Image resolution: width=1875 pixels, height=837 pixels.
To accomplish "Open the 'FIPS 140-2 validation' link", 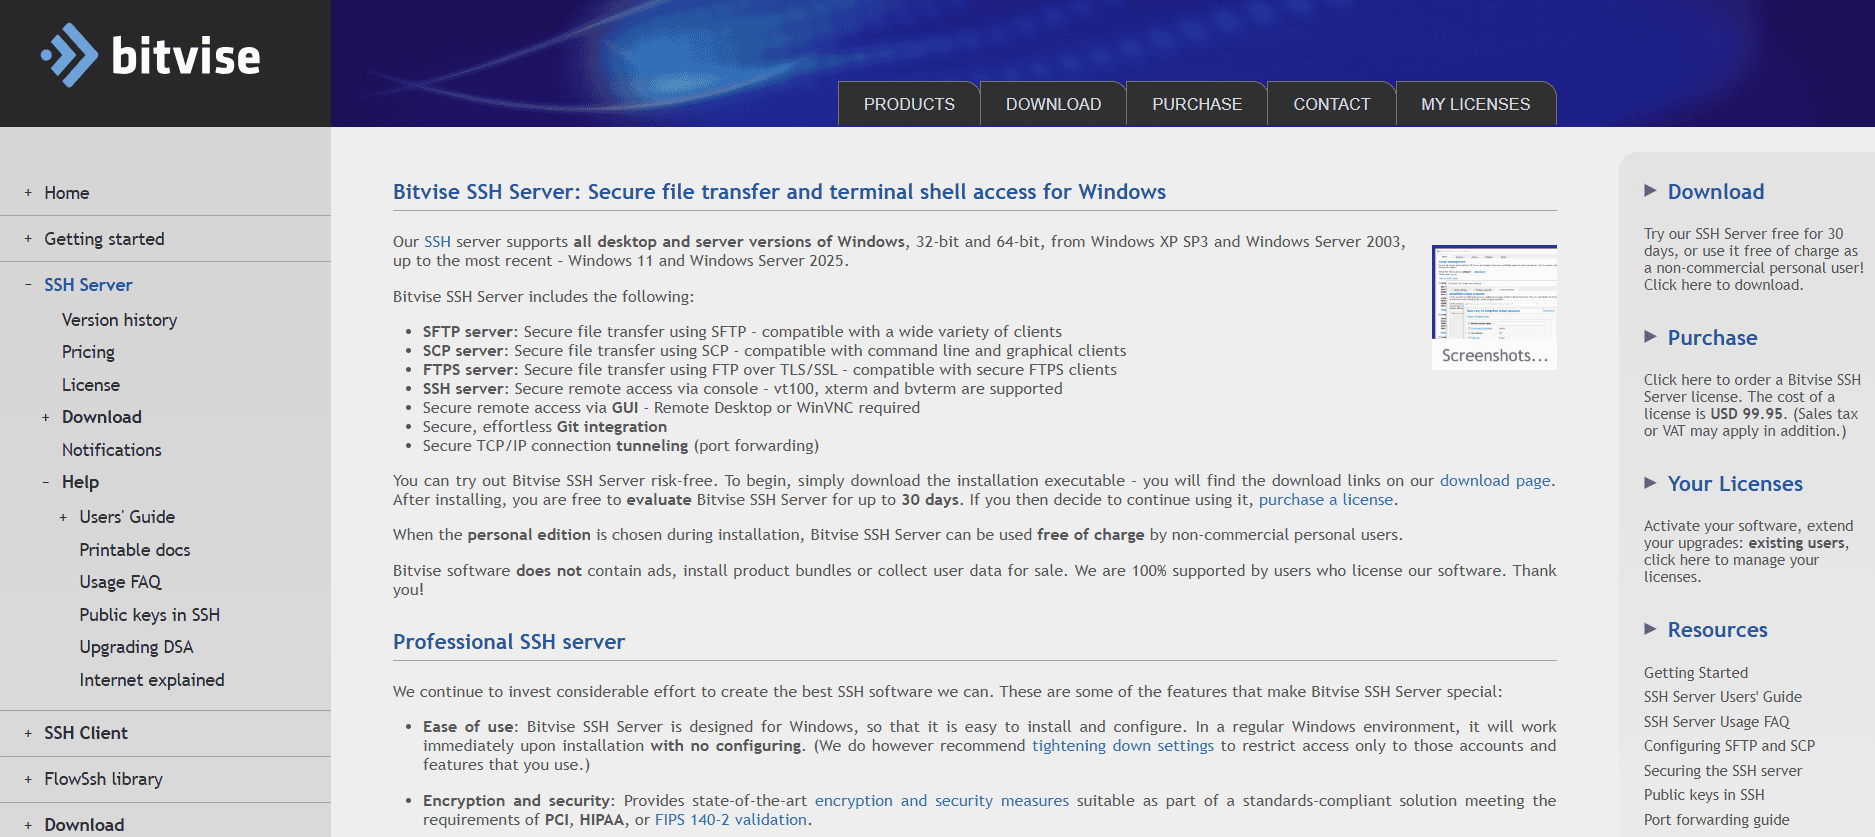I will point(730,820).
